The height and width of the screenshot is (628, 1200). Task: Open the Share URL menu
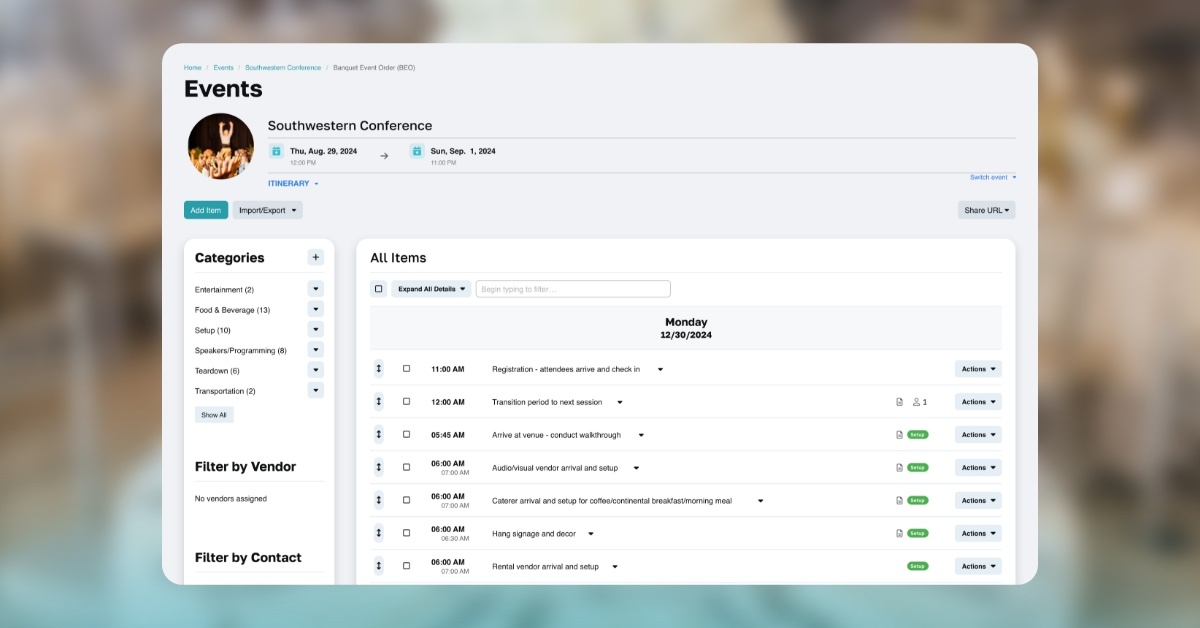click(986, 210)
